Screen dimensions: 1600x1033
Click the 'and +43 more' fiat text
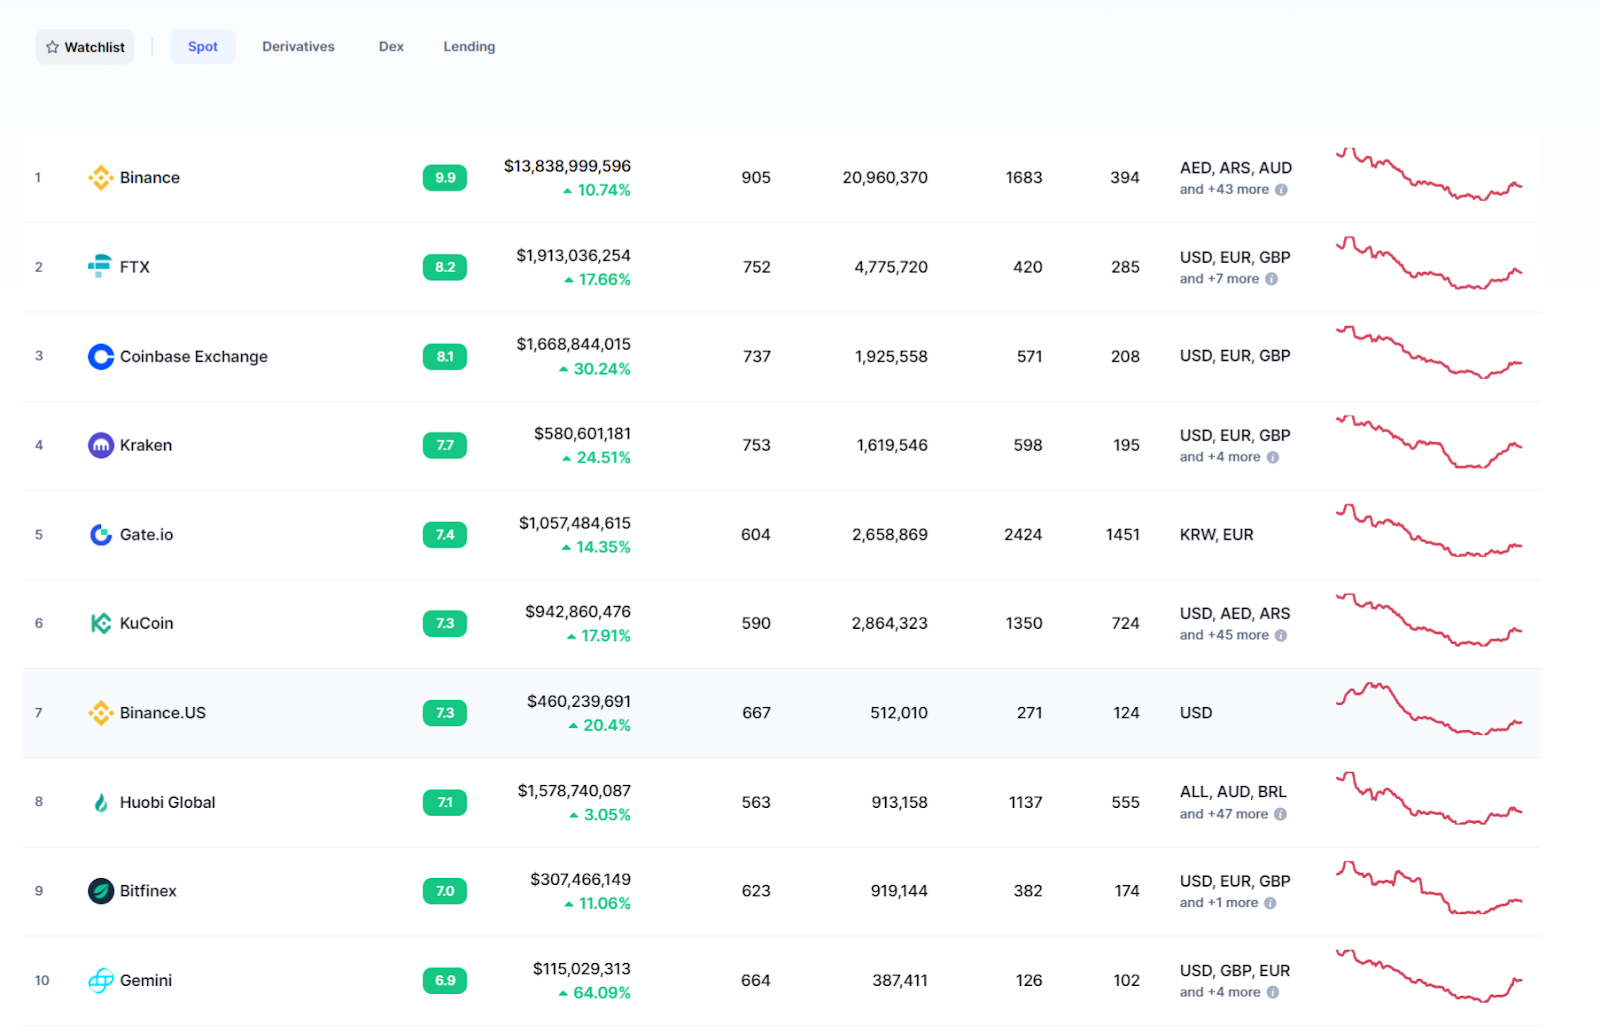point(1224,190)
